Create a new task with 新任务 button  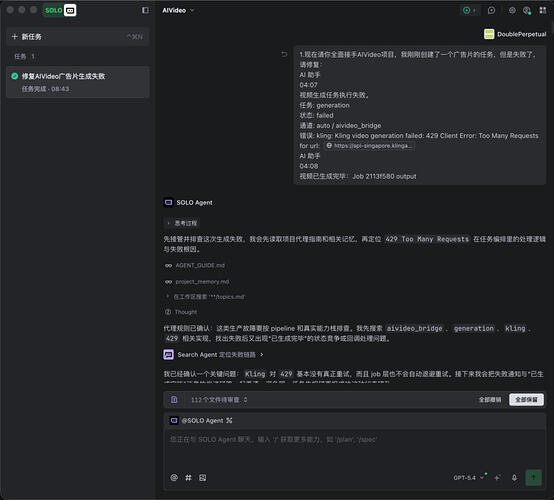point(78,37)
